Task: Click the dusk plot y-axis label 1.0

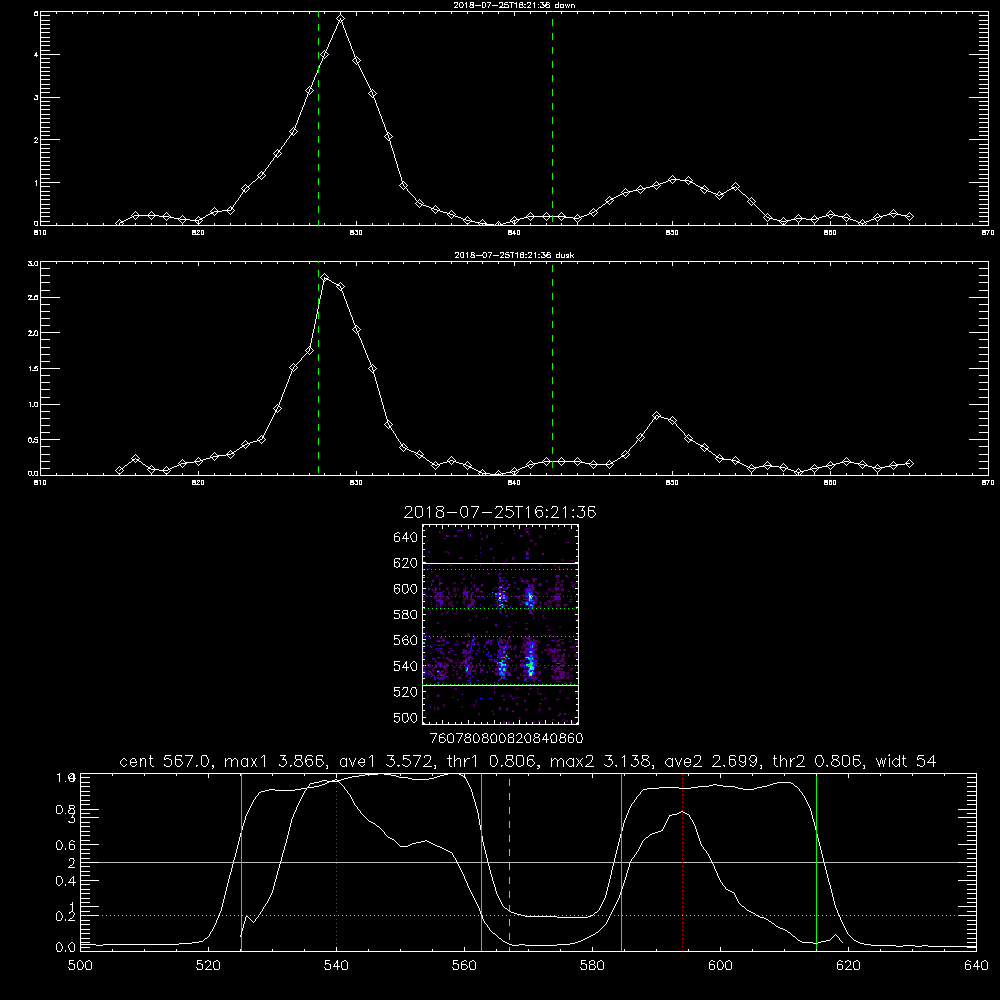Action: pos(34,404)
